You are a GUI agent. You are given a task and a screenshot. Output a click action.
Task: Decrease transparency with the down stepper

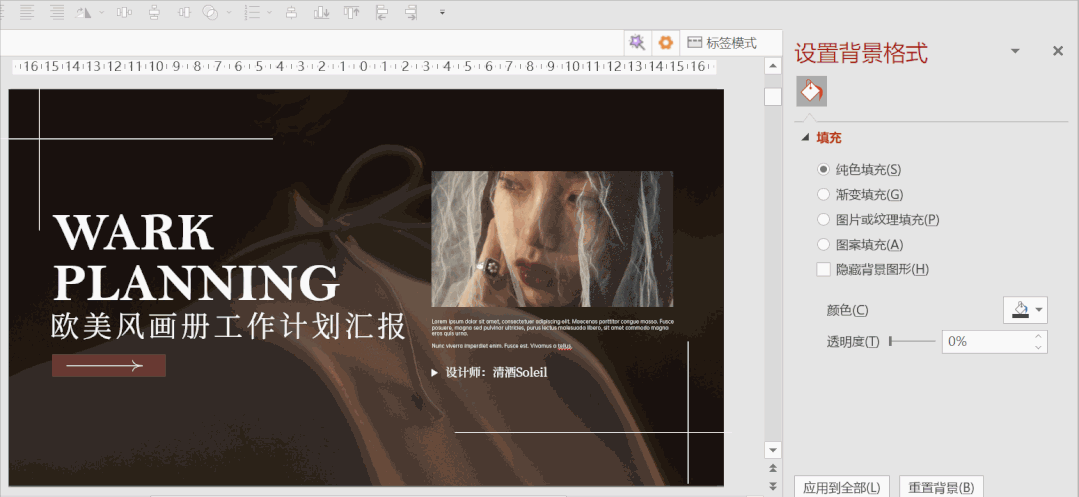(x=1038, y=348)
